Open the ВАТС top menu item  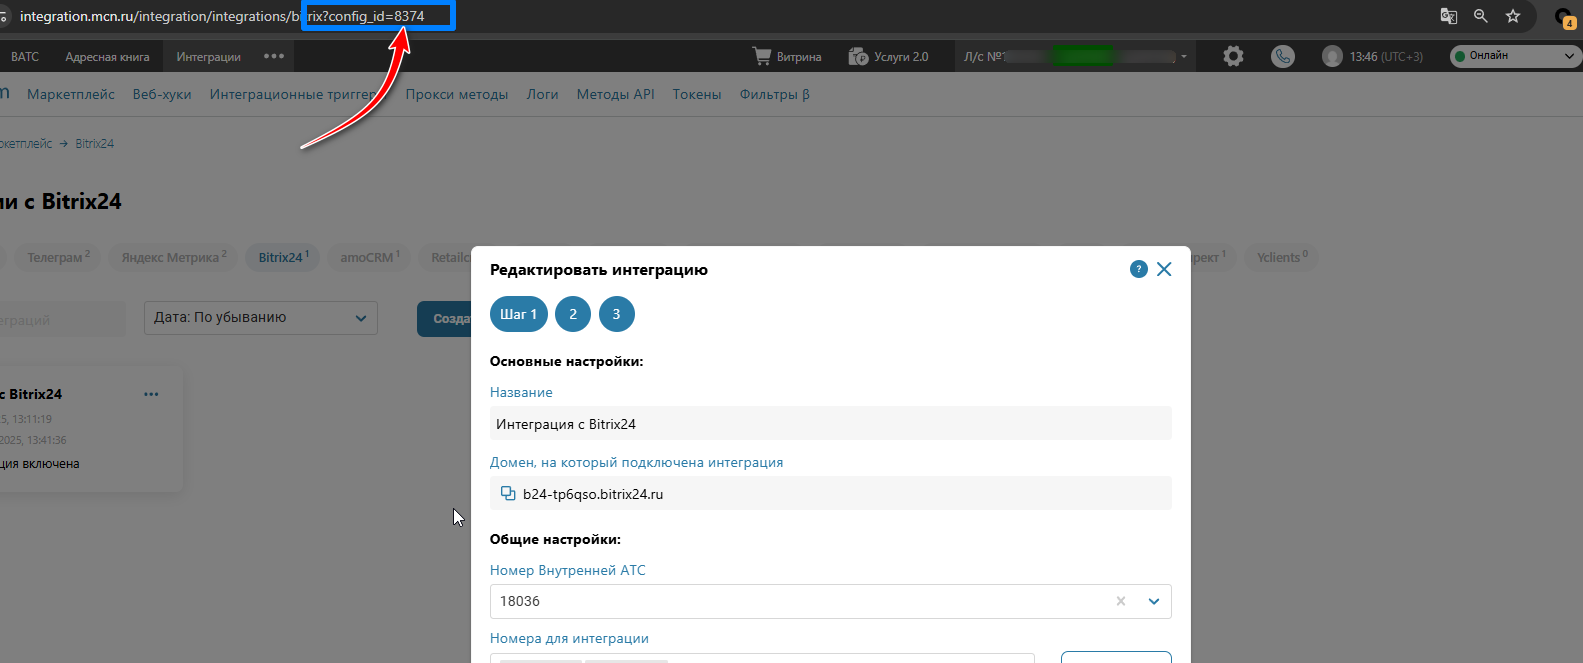pyautogui.click(x=25, y=57)
